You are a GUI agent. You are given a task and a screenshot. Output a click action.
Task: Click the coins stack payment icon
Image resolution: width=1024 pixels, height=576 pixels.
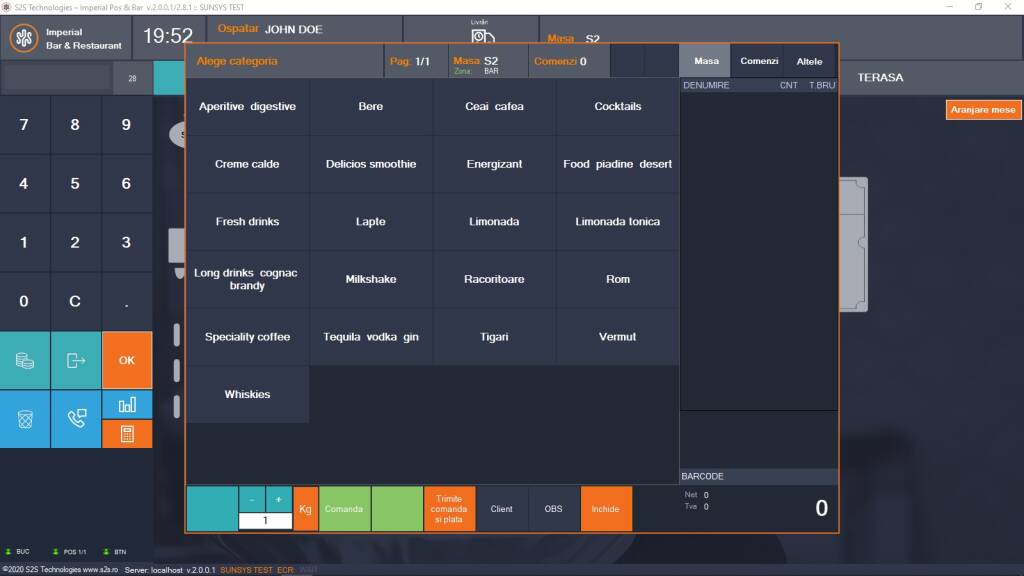coord(25,360)
